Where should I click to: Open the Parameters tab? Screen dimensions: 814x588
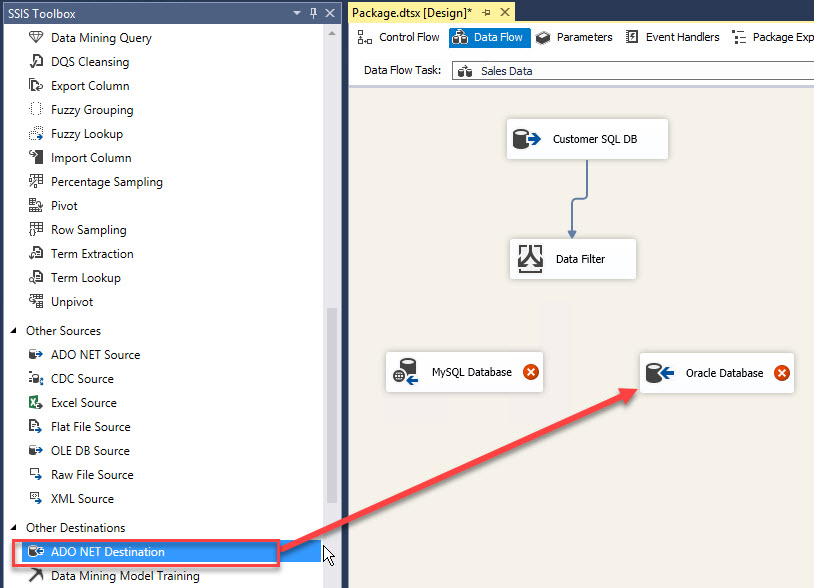574,37
